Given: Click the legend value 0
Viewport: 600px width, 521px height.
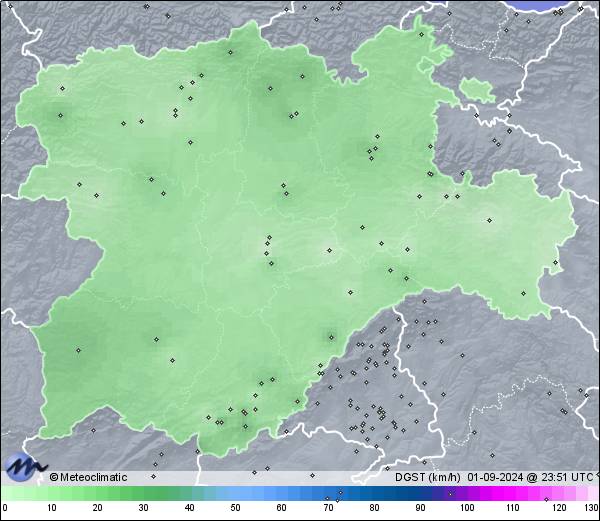Looking at the screenshot, I should (5, 508).
